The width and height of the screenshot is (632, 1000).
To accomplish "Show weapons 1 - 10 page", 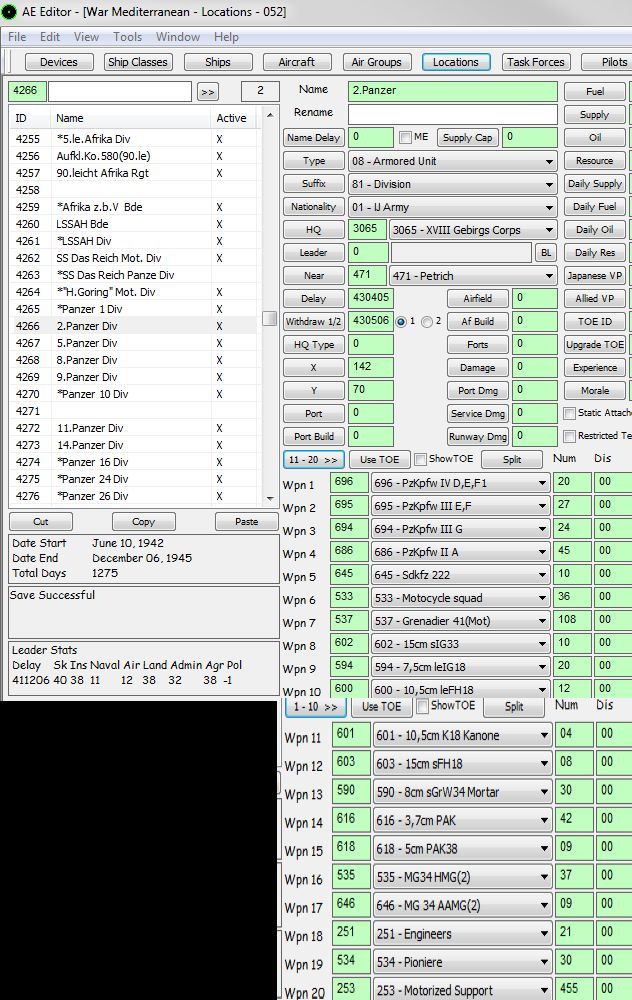I will [316, 707].
